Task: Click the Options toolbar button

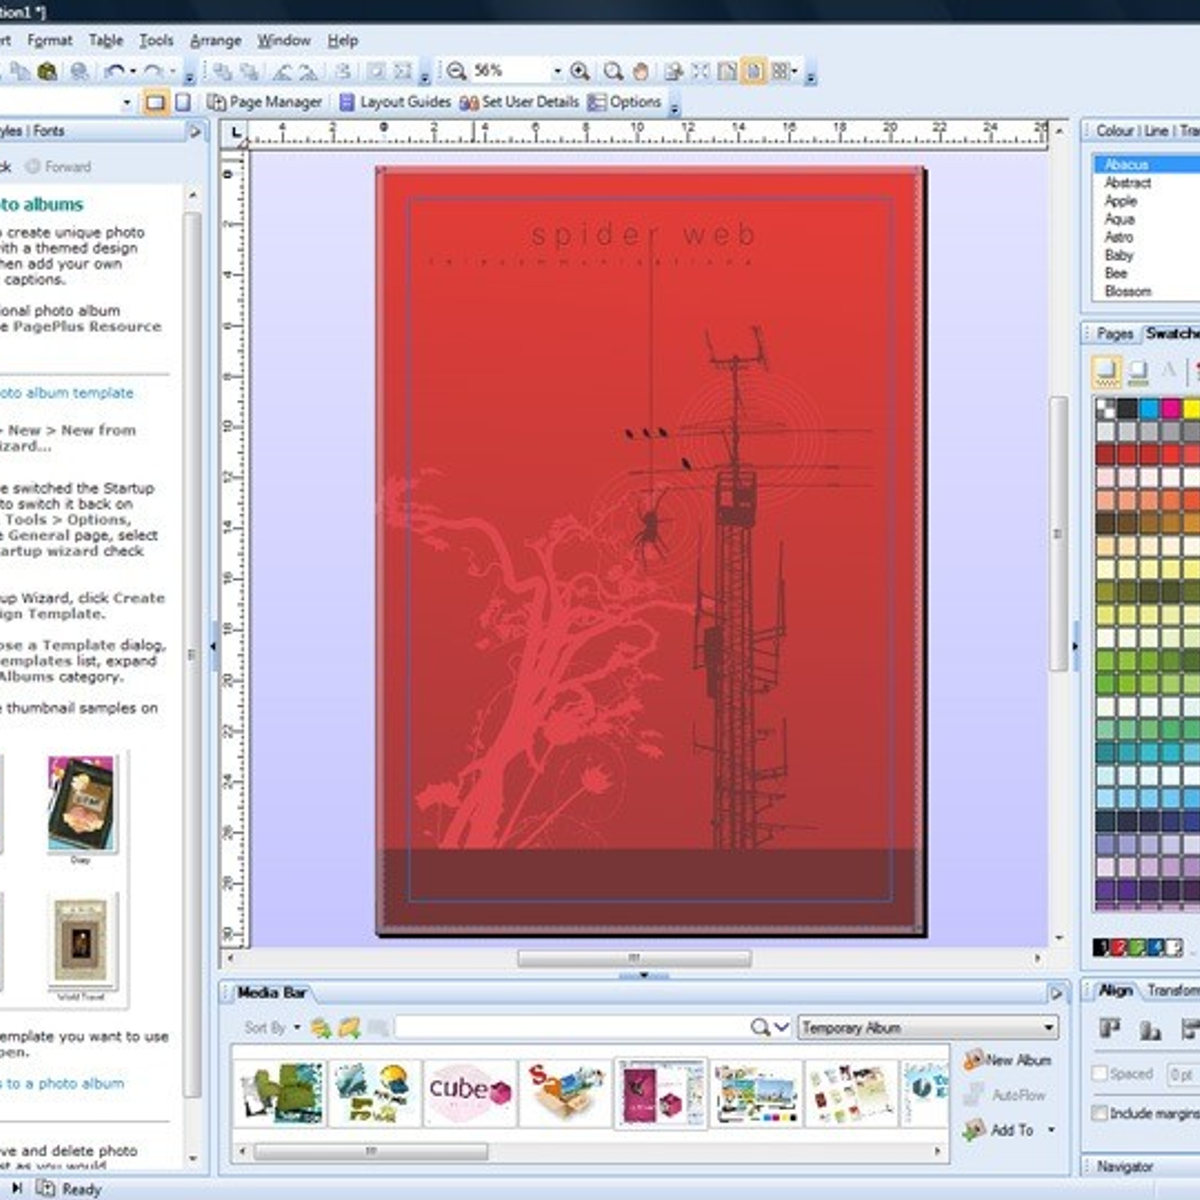Action: [x=624, y=102]
